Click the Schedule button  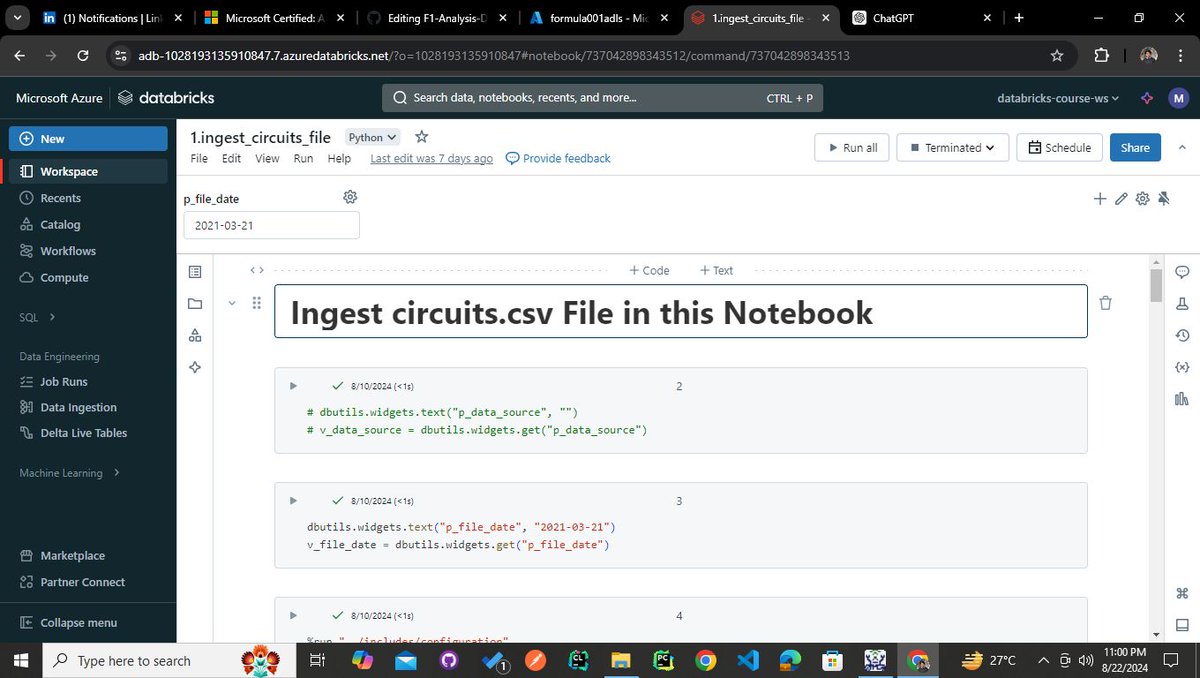click(x=1059, y=148)
